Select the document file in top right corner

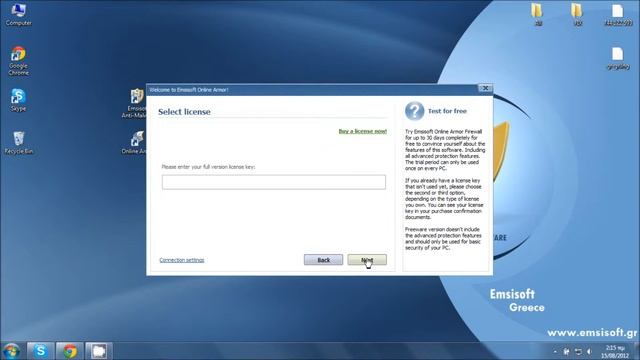[x=618, y=15]
